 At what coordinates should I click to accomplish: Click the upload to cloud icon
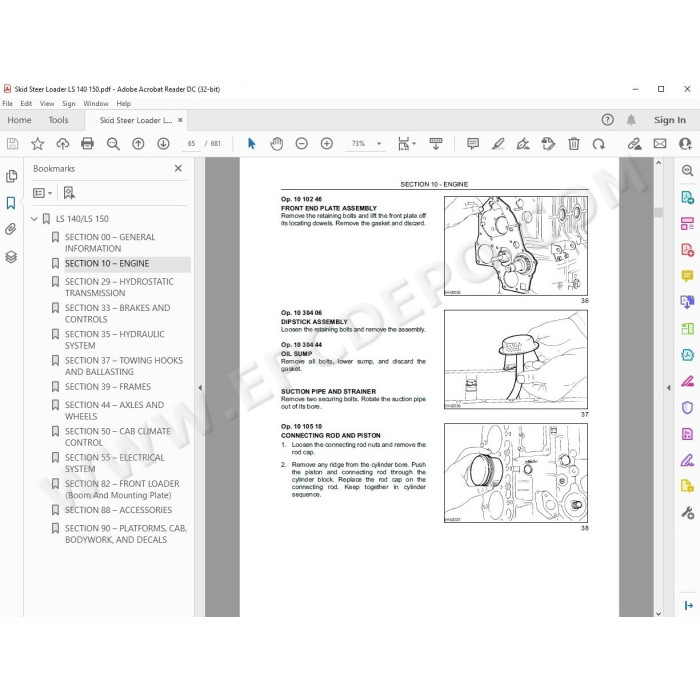(x=62, y=143)
